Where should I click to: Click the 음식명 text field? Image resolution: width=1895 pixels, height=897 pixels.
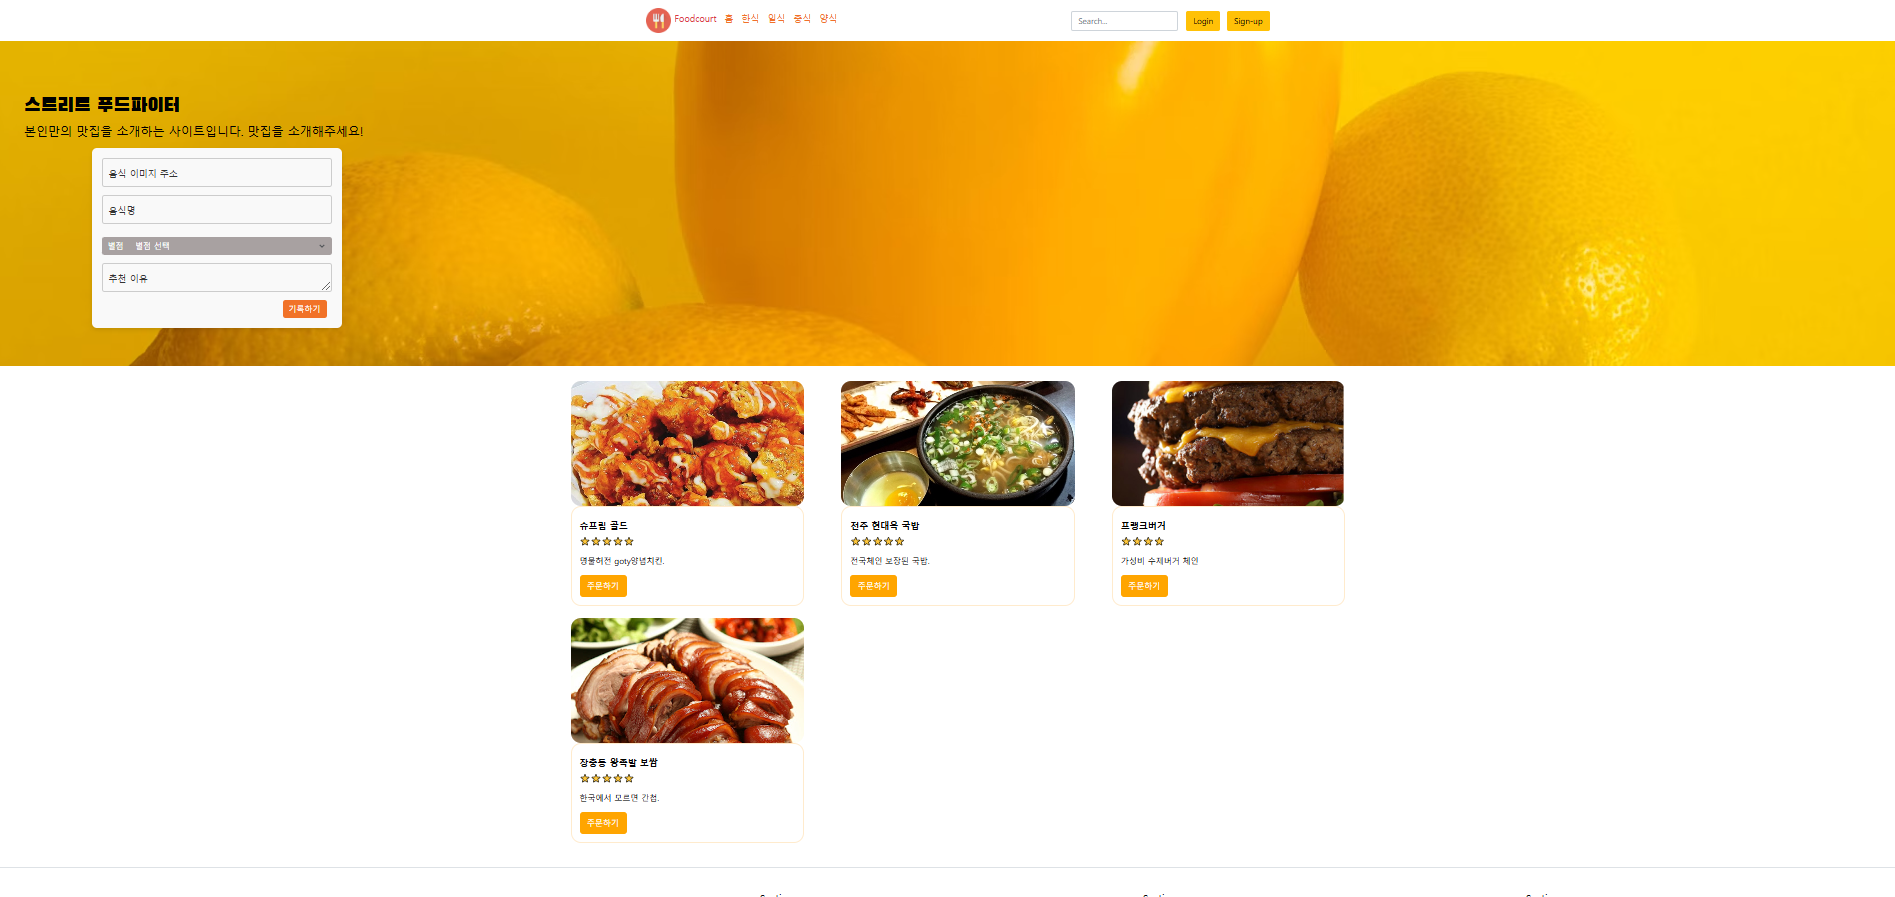[217, 210]
